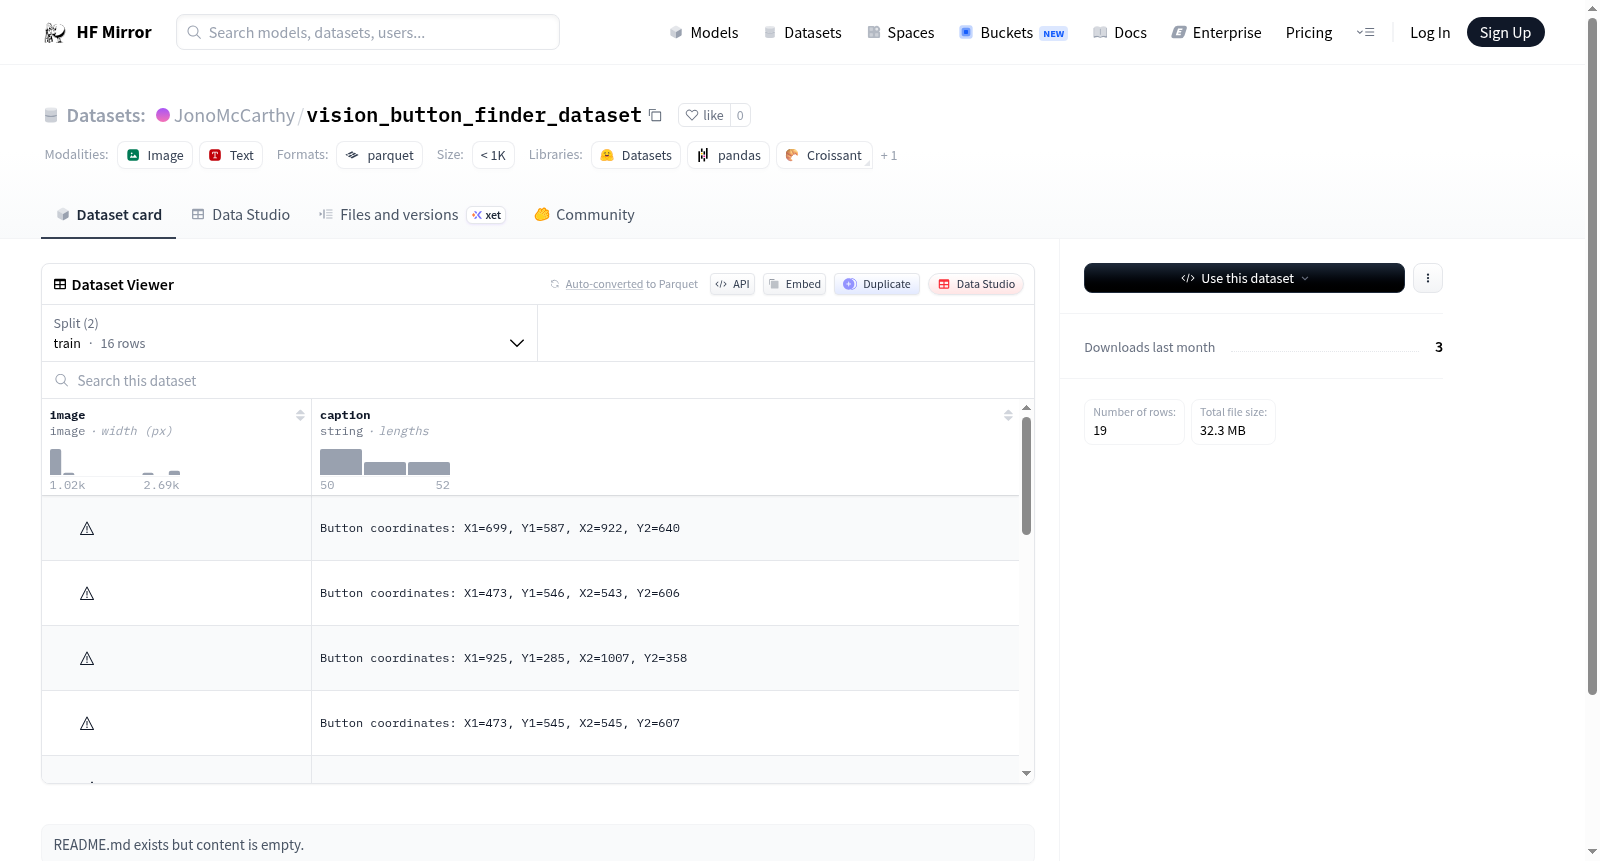
Task: Select caption text starting X1=699, Y1=587
Action: (x=500, y=528)
